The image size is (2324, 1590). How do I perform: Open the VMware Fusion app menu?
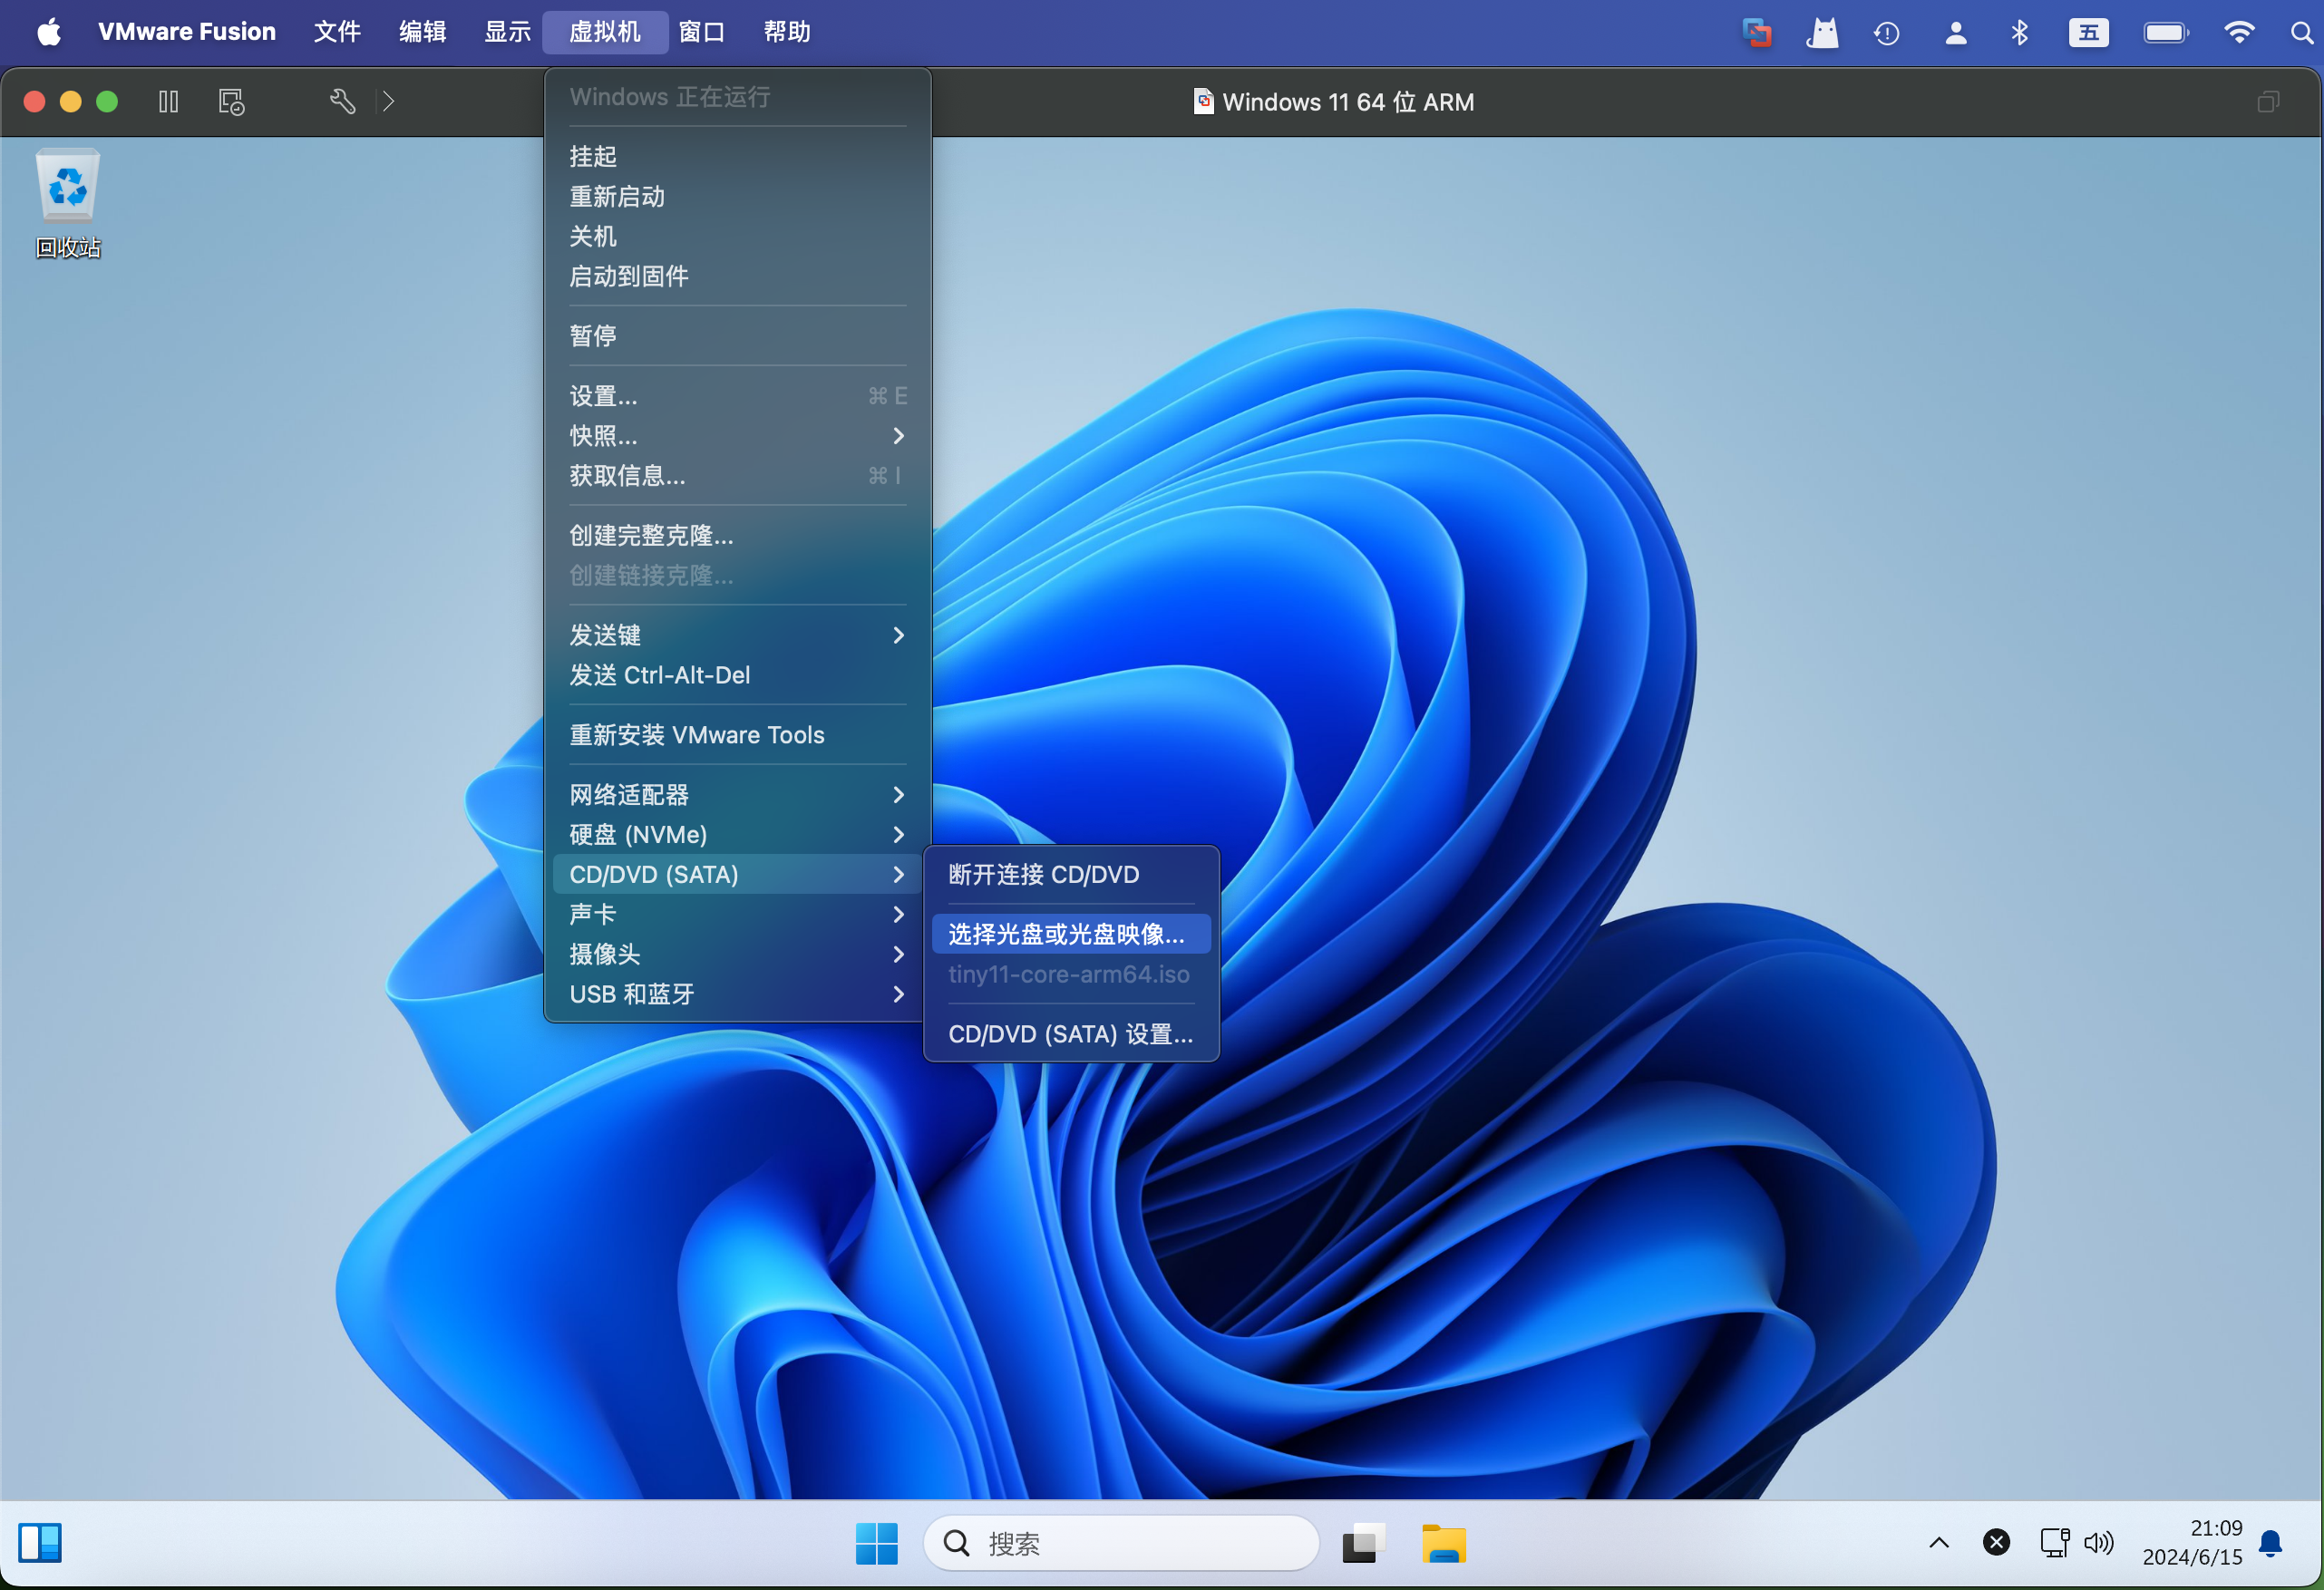pyautogui.click(x=187, y=32)
